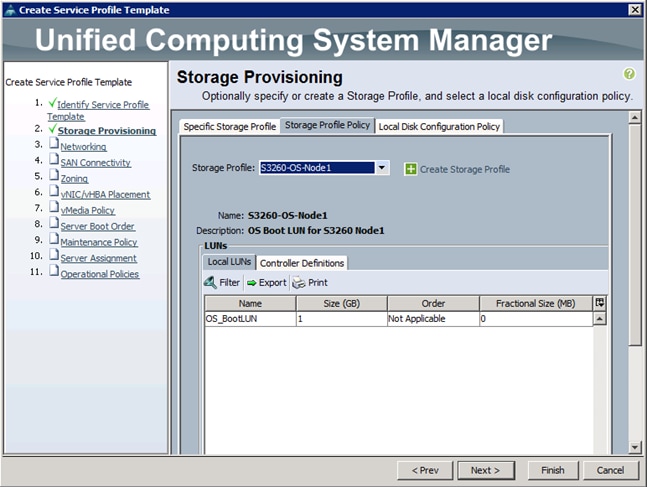Image resolution: width=647 pixels, height=487 pixels.
Task: Open the help question mark icon
Action: click(629, 74)
